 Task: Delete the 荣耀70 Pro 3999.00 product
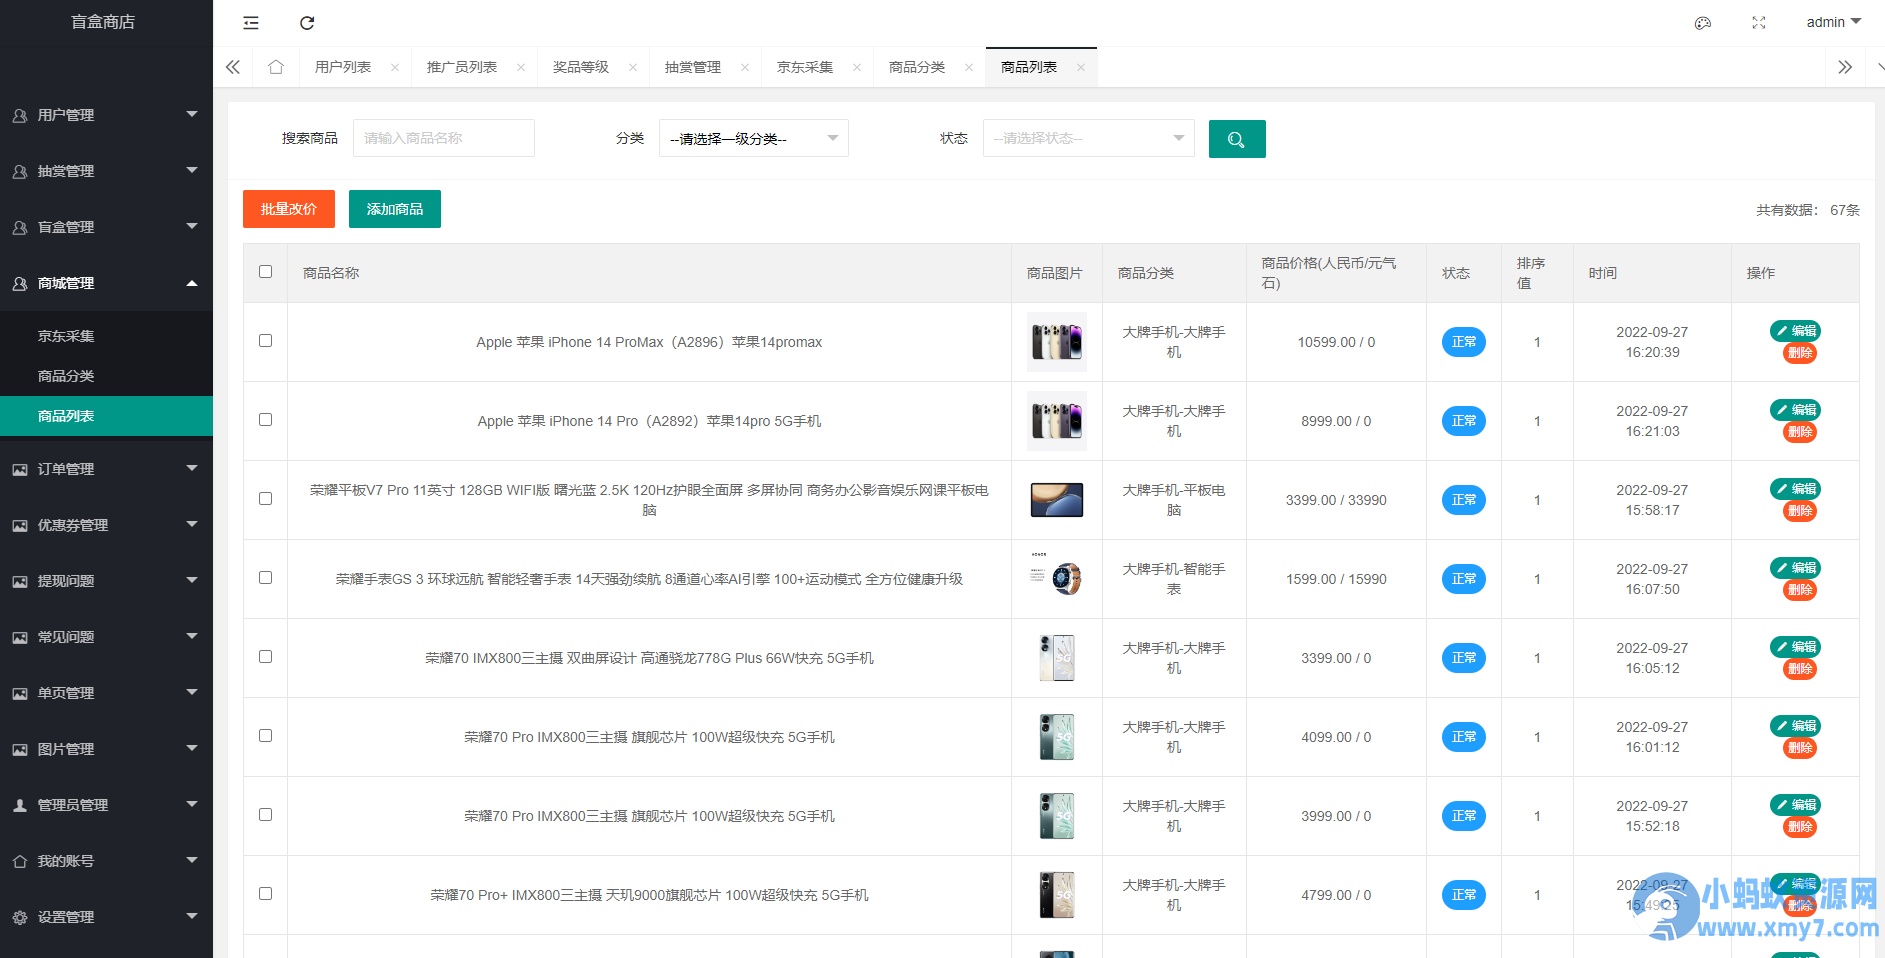pyautogui.click(x=1800, y=827)
